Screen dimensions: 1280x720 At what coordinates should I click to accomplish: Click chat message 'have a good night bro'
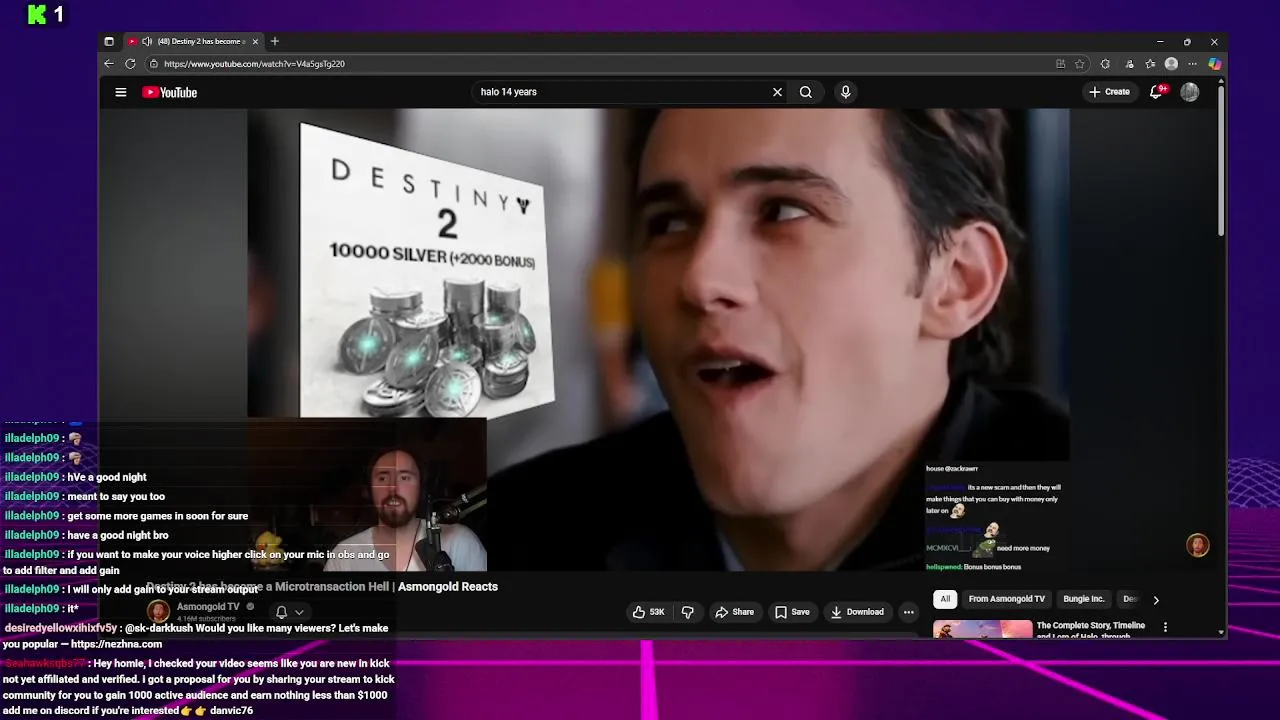click(x=118, y=535)
